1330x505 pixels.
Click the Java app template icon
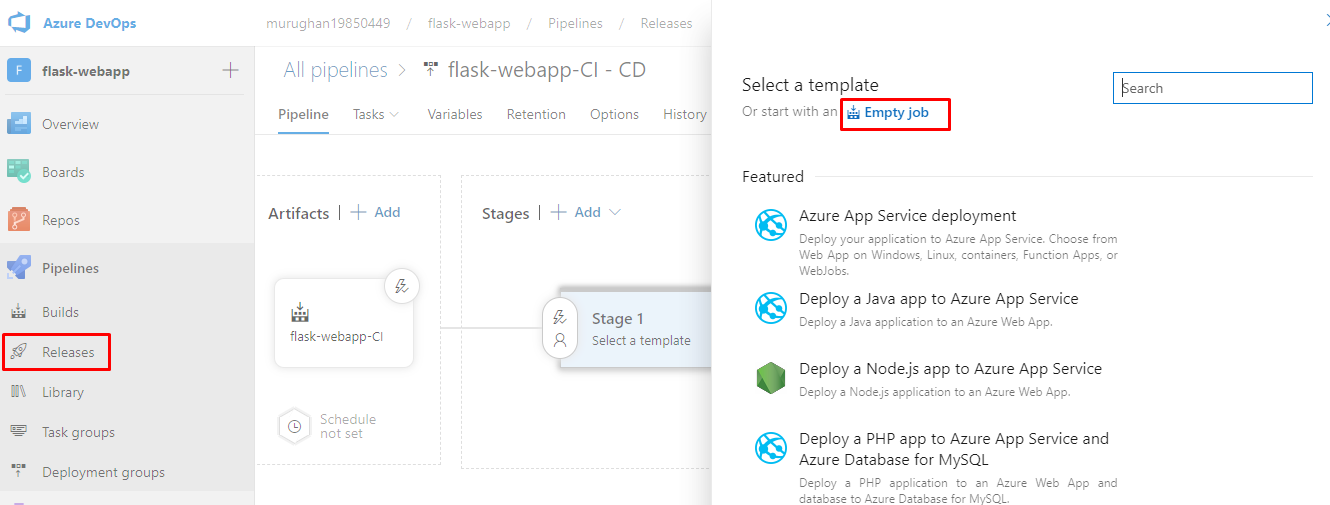(771, 308)
